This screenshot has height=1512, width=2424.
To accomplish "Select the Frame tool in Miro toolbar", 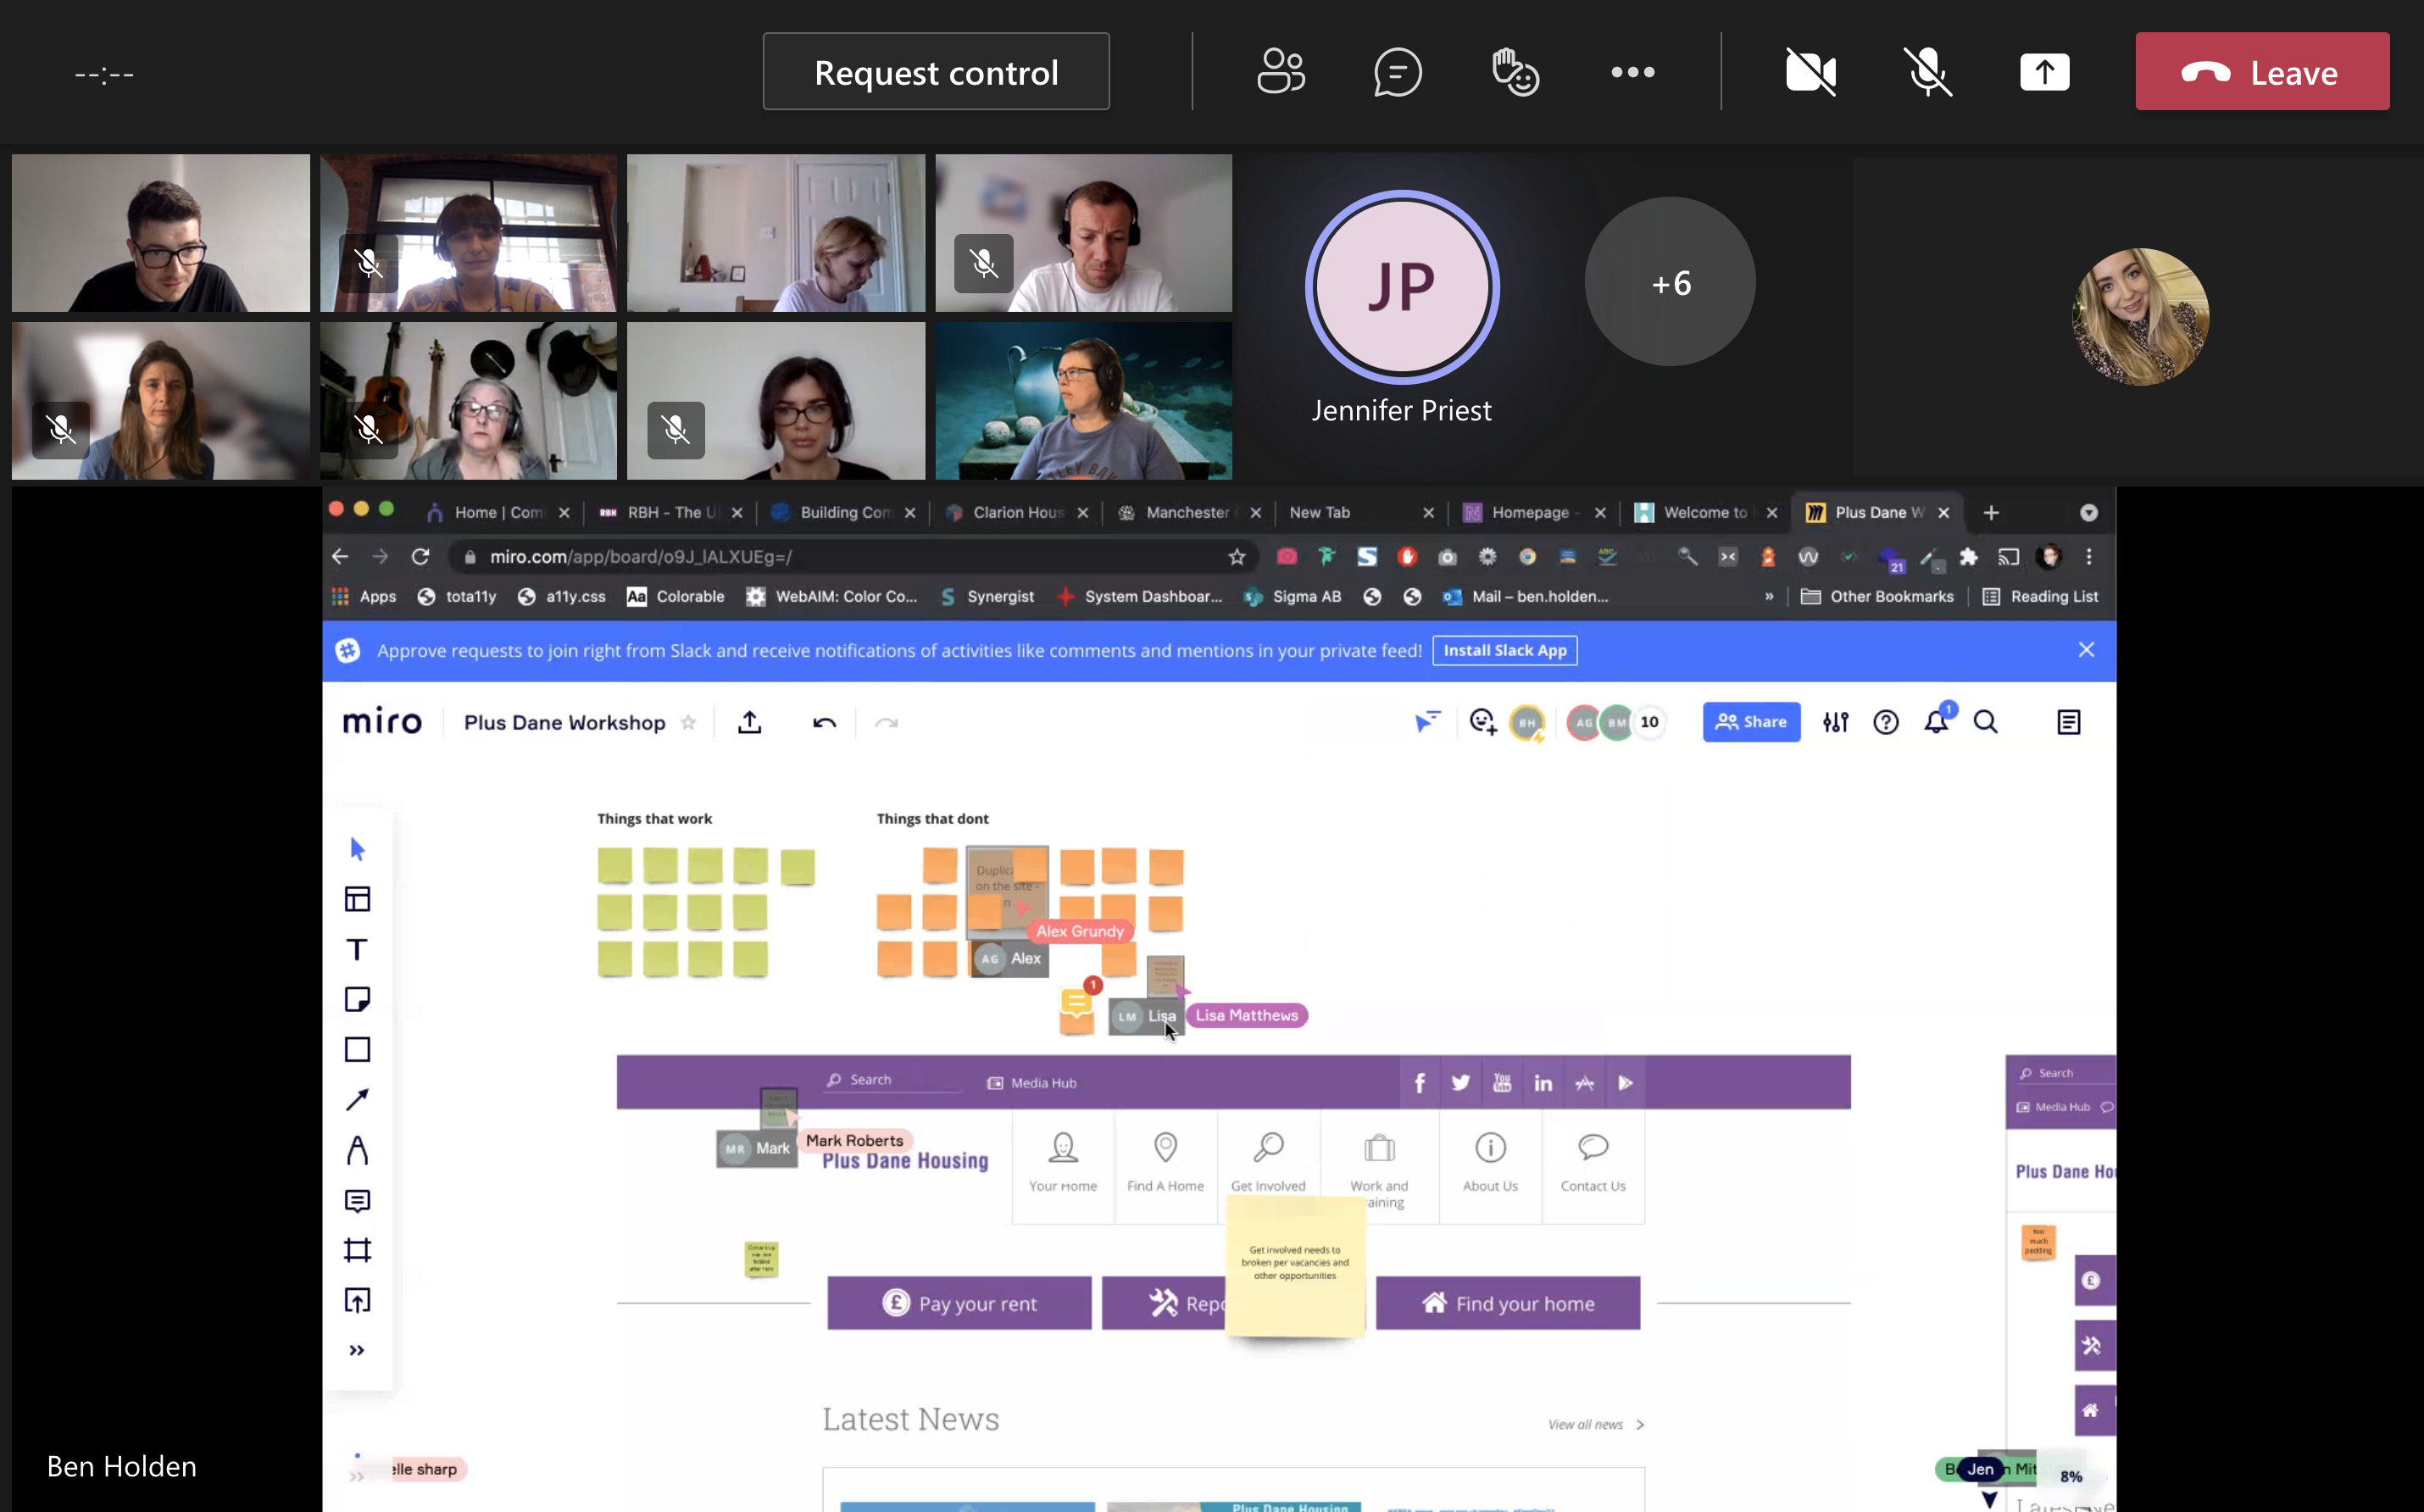I will [x=357, y=1249].
